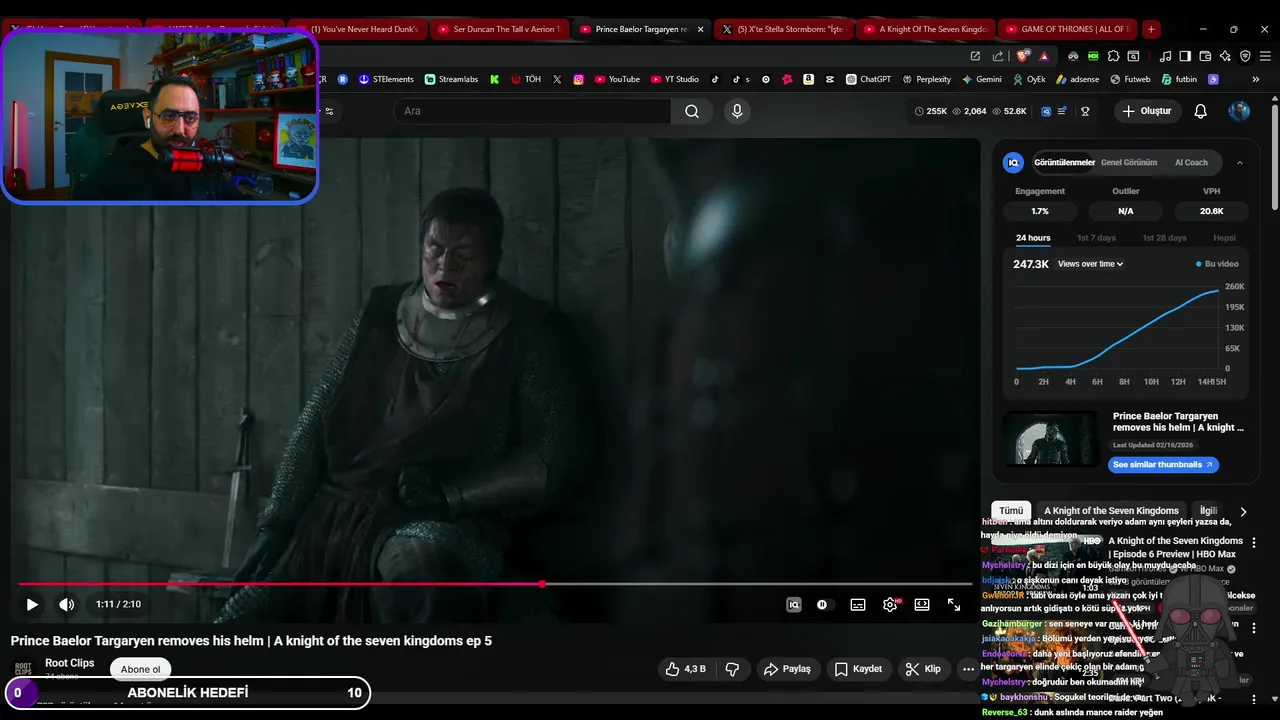
Task: Open YouTube bookmark
Action: click(616, 79)
